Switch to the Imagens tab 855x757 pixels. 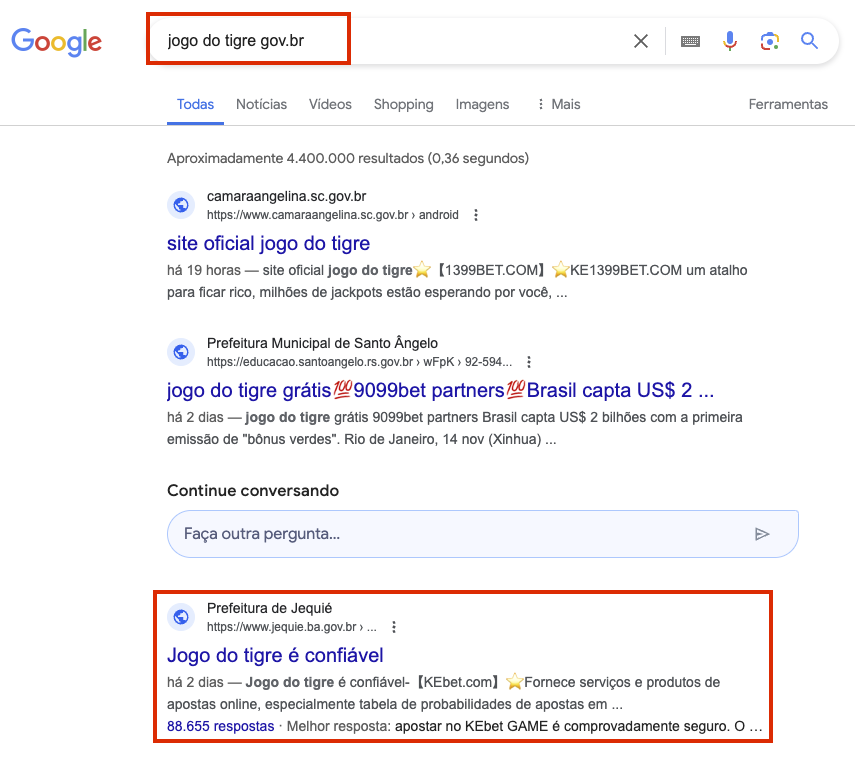pyautogui.click(x=482, y=104)
